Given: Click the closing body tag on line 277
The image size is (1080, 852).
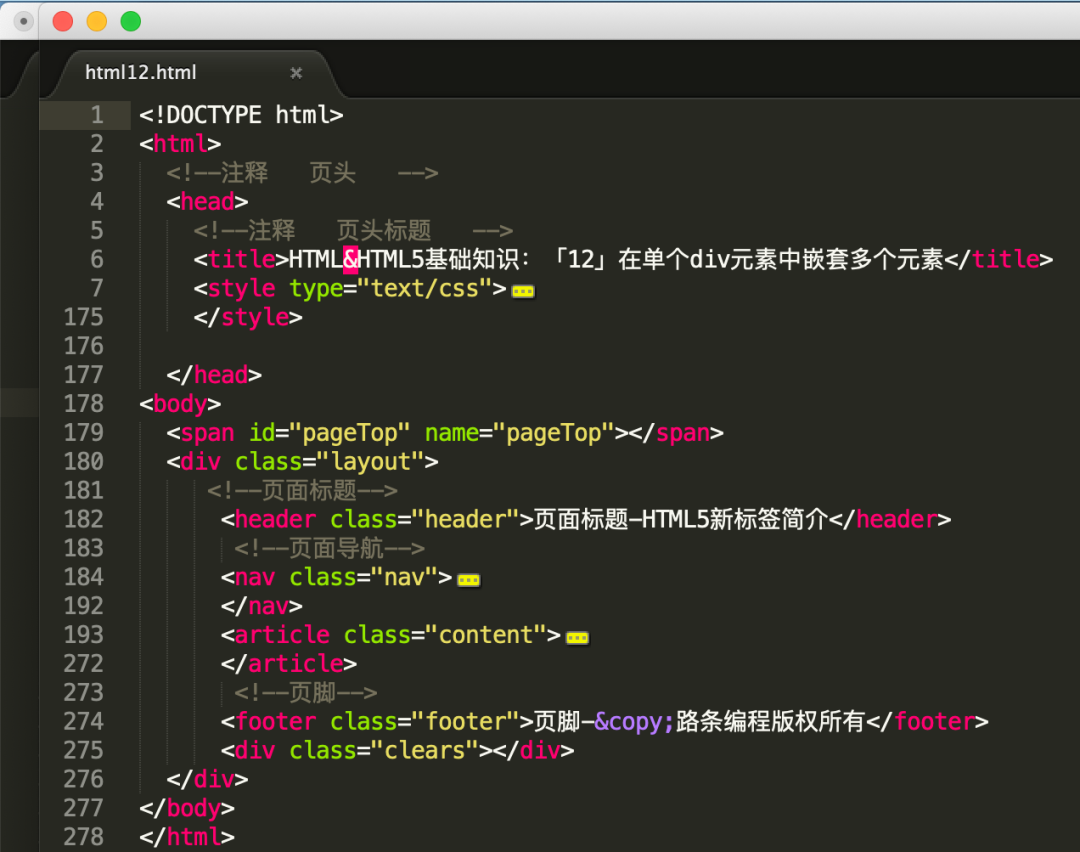Looking at the screenshot, I should tap(185, 808).
